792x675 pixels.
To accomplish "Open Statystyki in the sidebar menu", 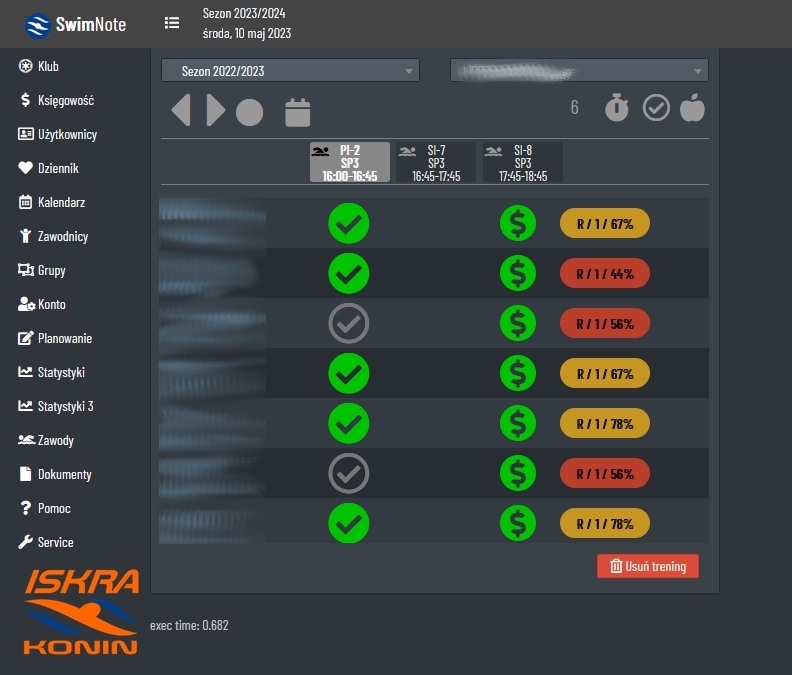I will [x=61, y=372].
